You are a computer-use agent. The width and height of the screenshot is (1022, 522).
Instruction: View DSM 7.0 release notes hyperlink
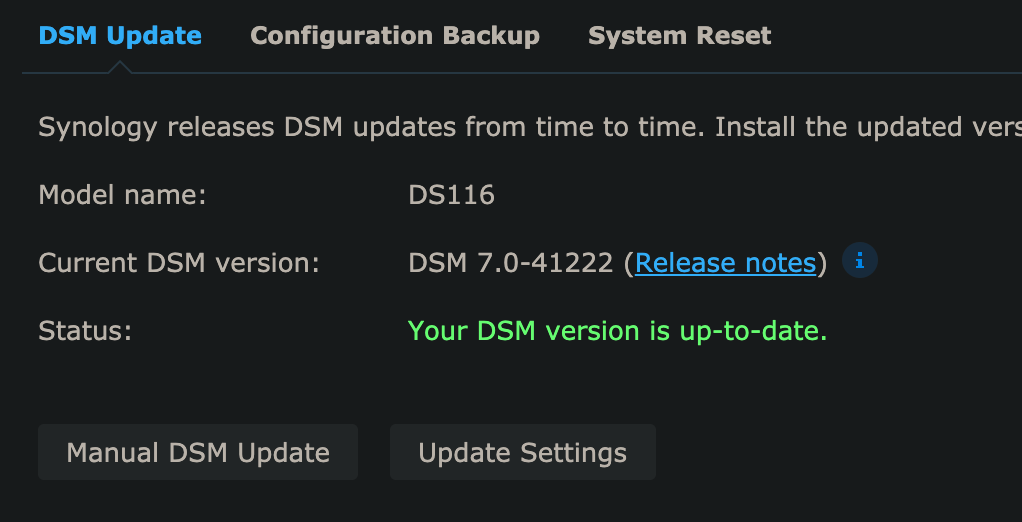tap(725, 263)
